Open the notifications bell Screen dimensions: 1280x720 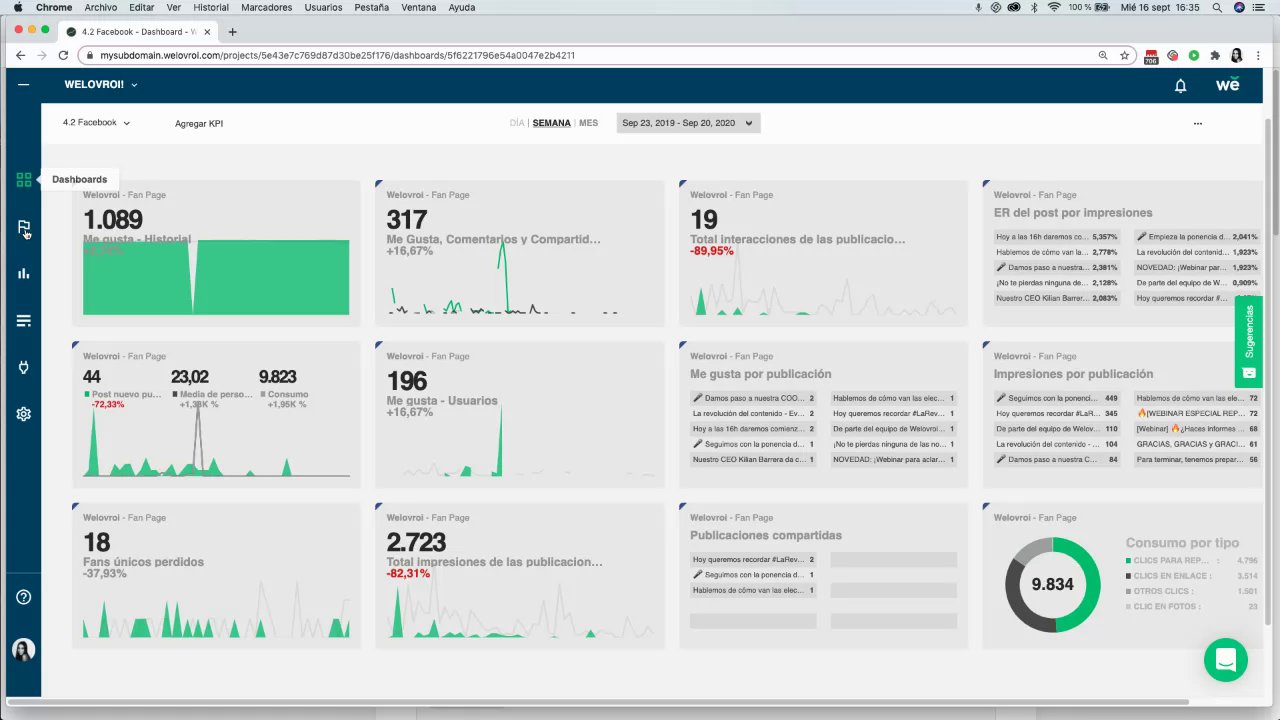(x=1180, y=86)
